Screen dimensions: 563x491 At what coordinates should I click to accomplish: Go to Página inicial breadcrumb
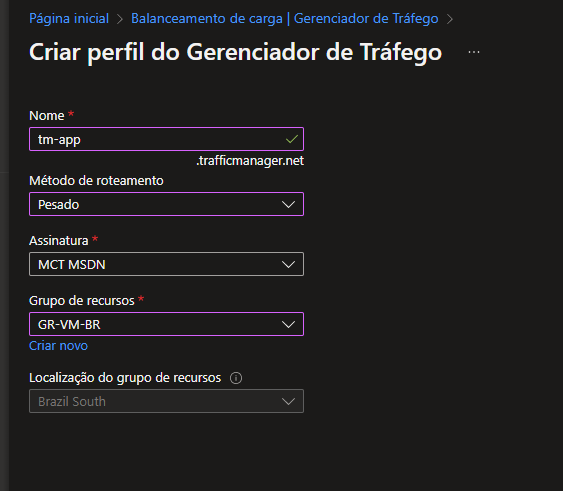[x=69, y=19]
